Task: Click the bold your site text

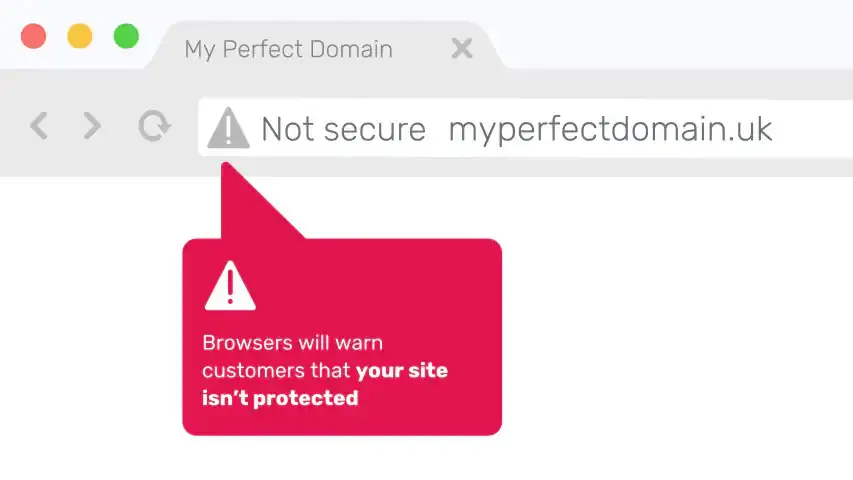Action: 401,371
